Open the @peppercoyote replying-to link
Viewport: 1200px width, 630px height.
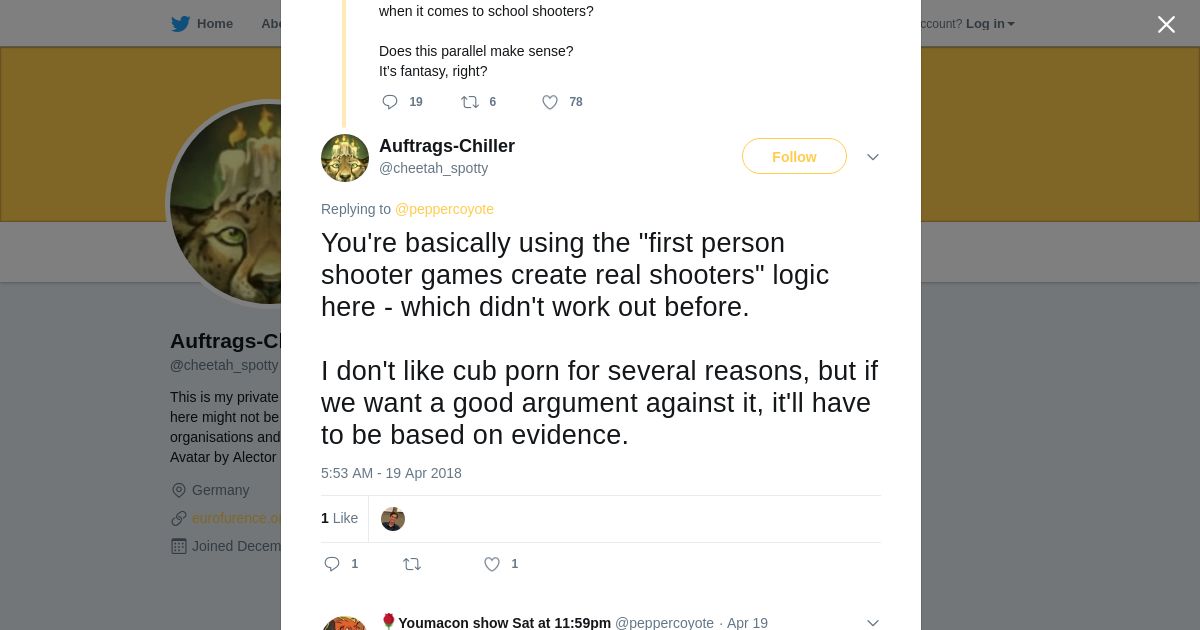click(x=444, y=209)
